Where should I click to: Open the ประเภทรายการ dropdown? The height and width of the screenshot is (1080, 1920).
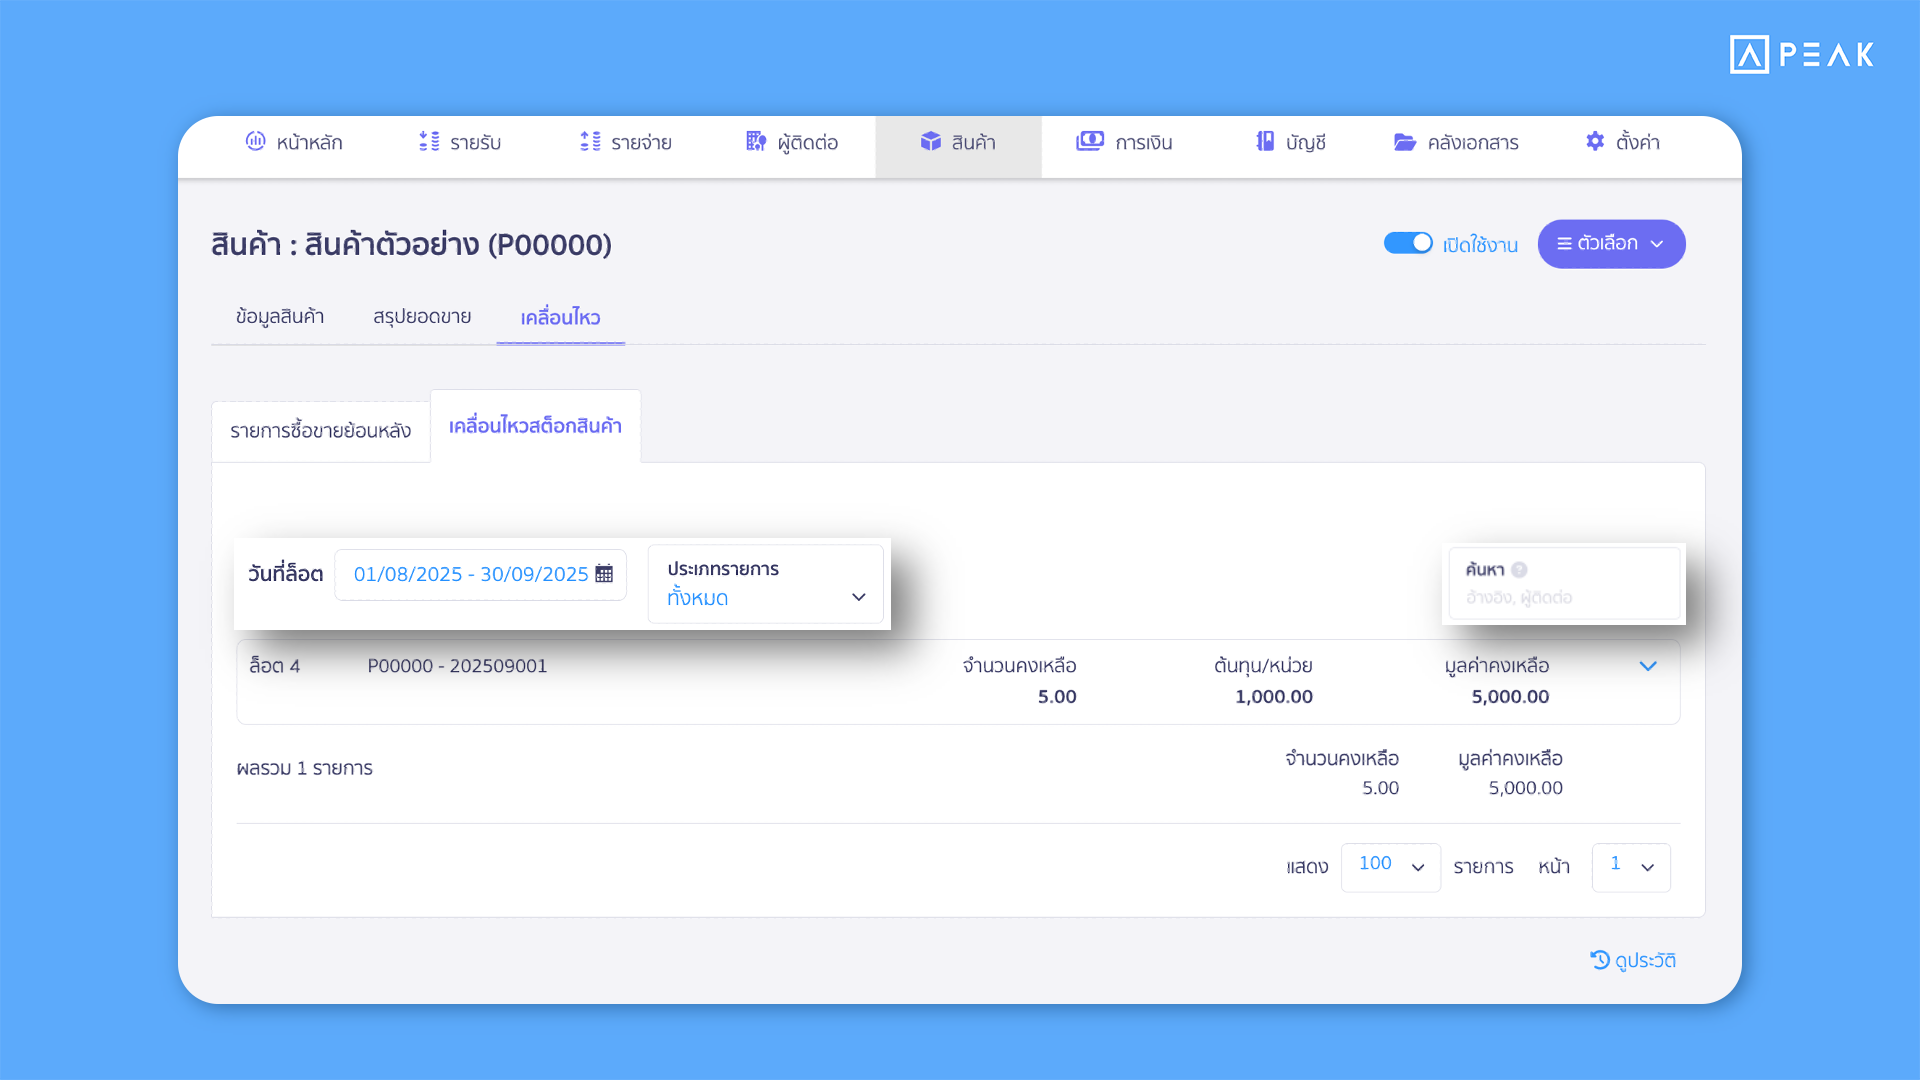tap(765, 584)
